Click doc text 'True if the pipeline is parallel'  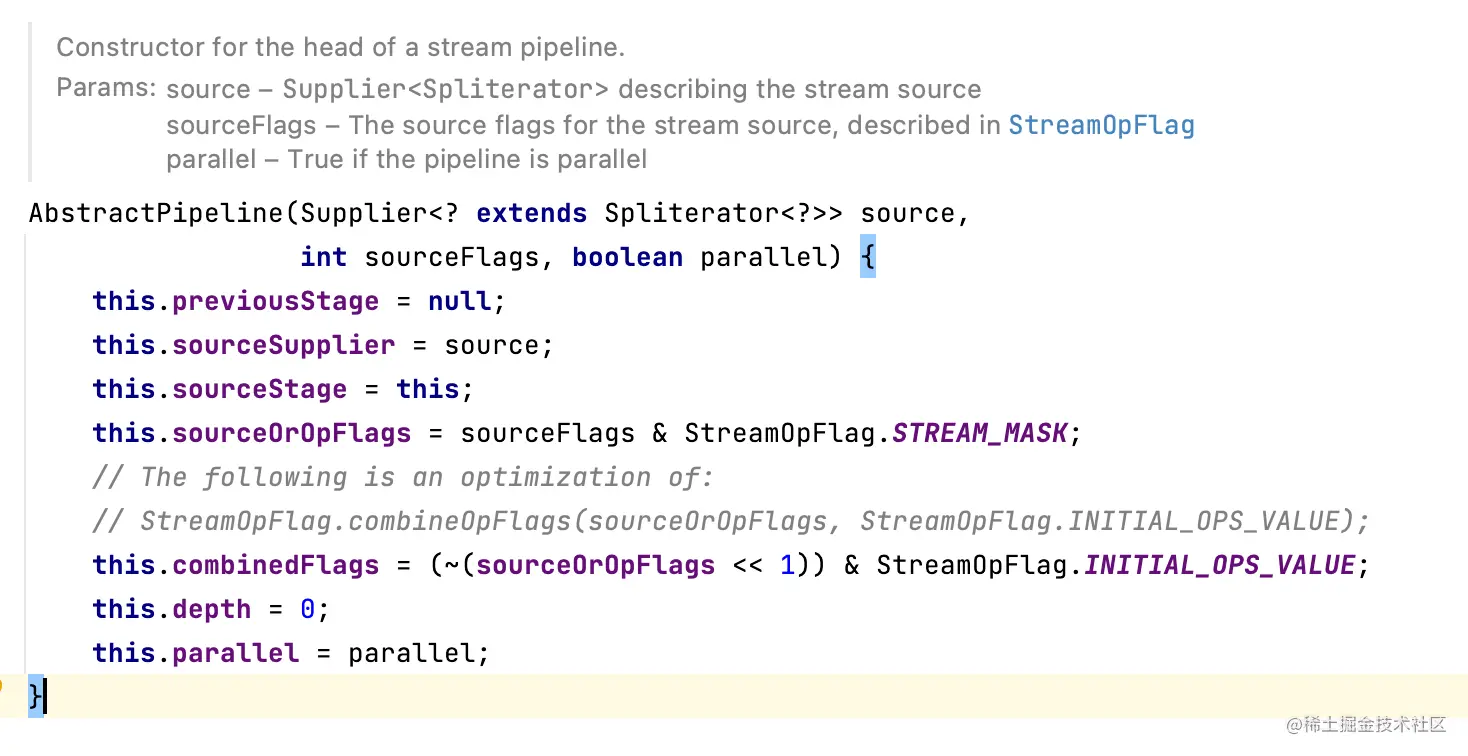coord(468,159)
